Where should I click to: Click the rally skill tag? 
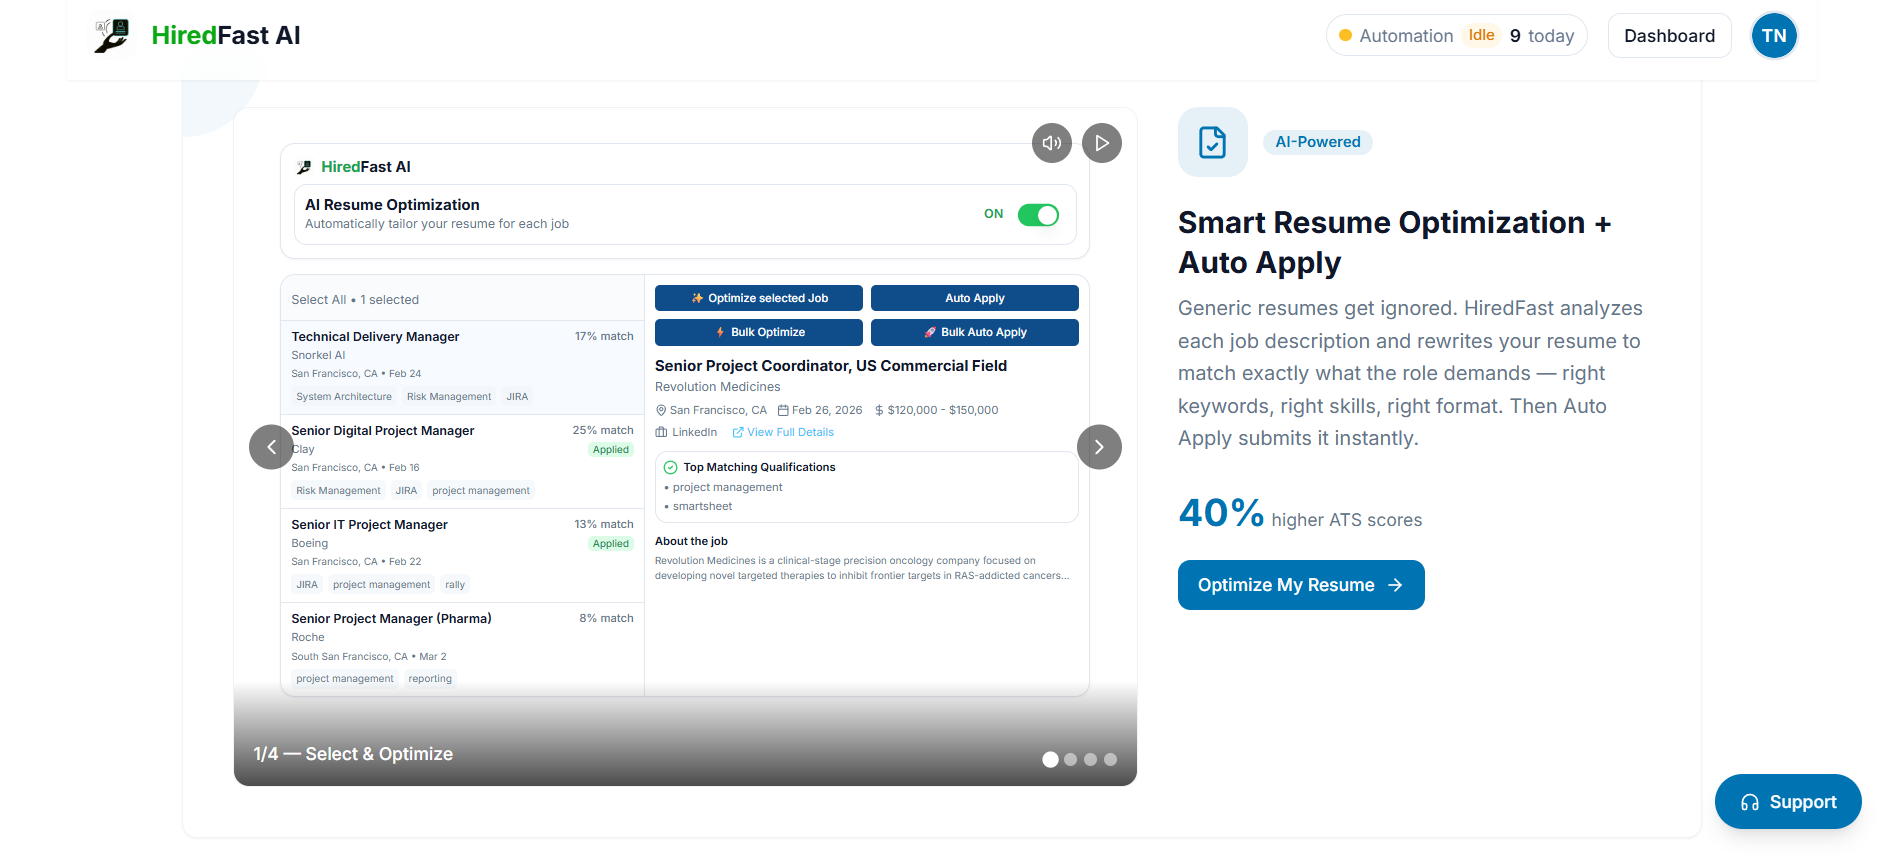coord(455,585)
